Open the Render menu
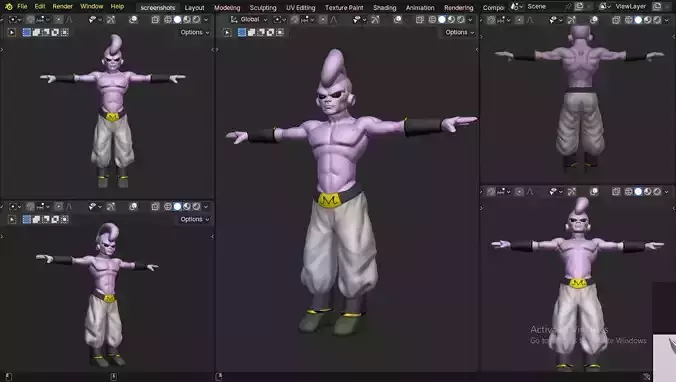This screenshot has width=676, height=382. click(63, 6)
